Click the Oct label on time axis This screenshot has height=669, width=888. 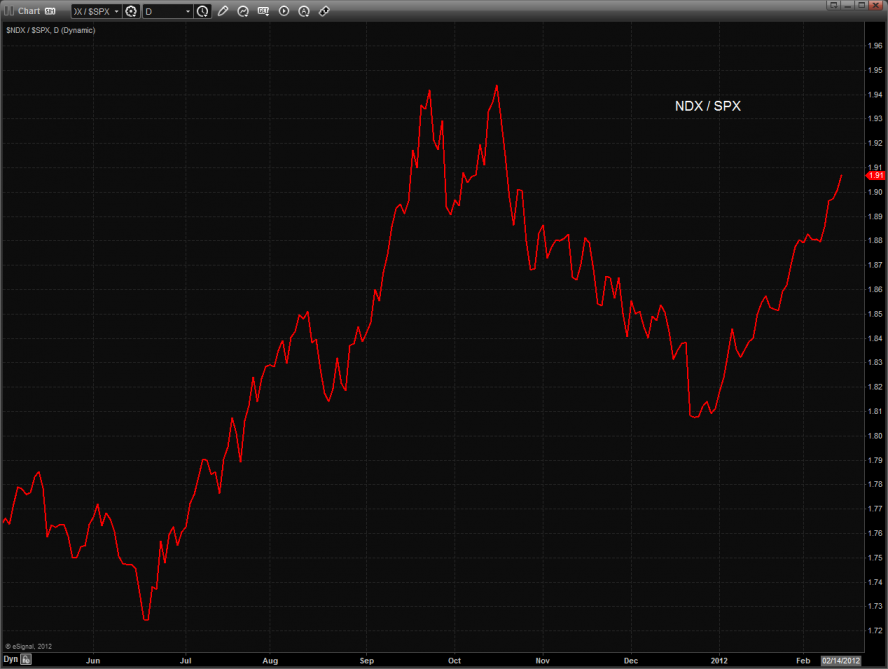click(x=454, y=661)
